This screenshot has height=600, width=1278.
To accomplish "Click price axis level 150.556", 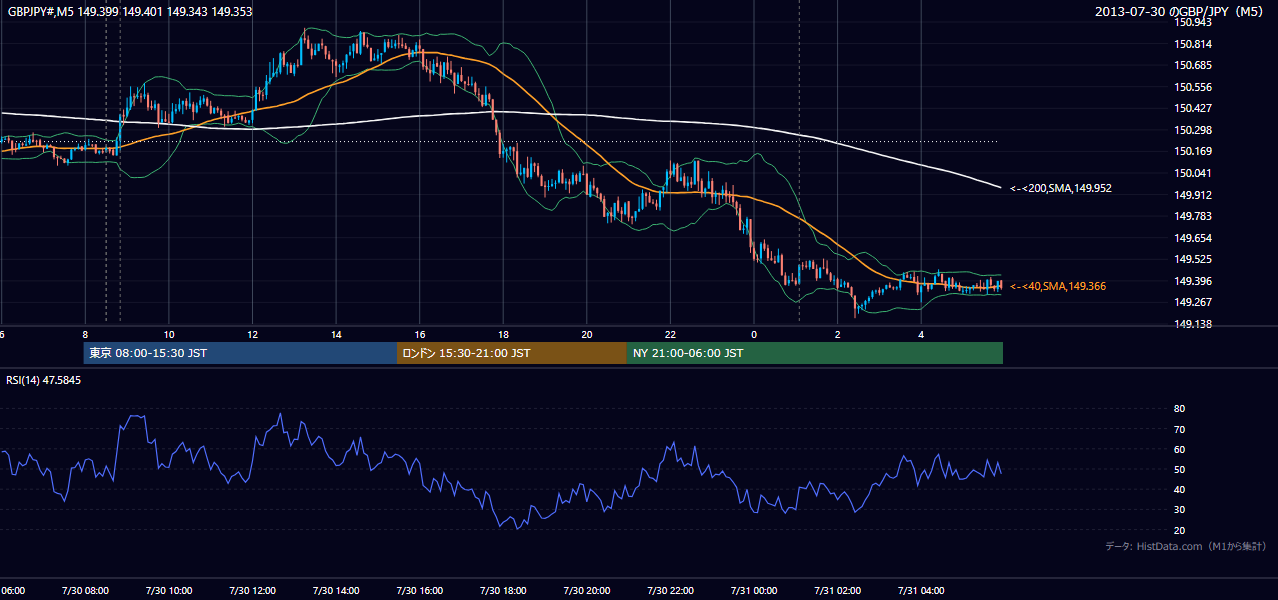I will (x=1192, y=87).
